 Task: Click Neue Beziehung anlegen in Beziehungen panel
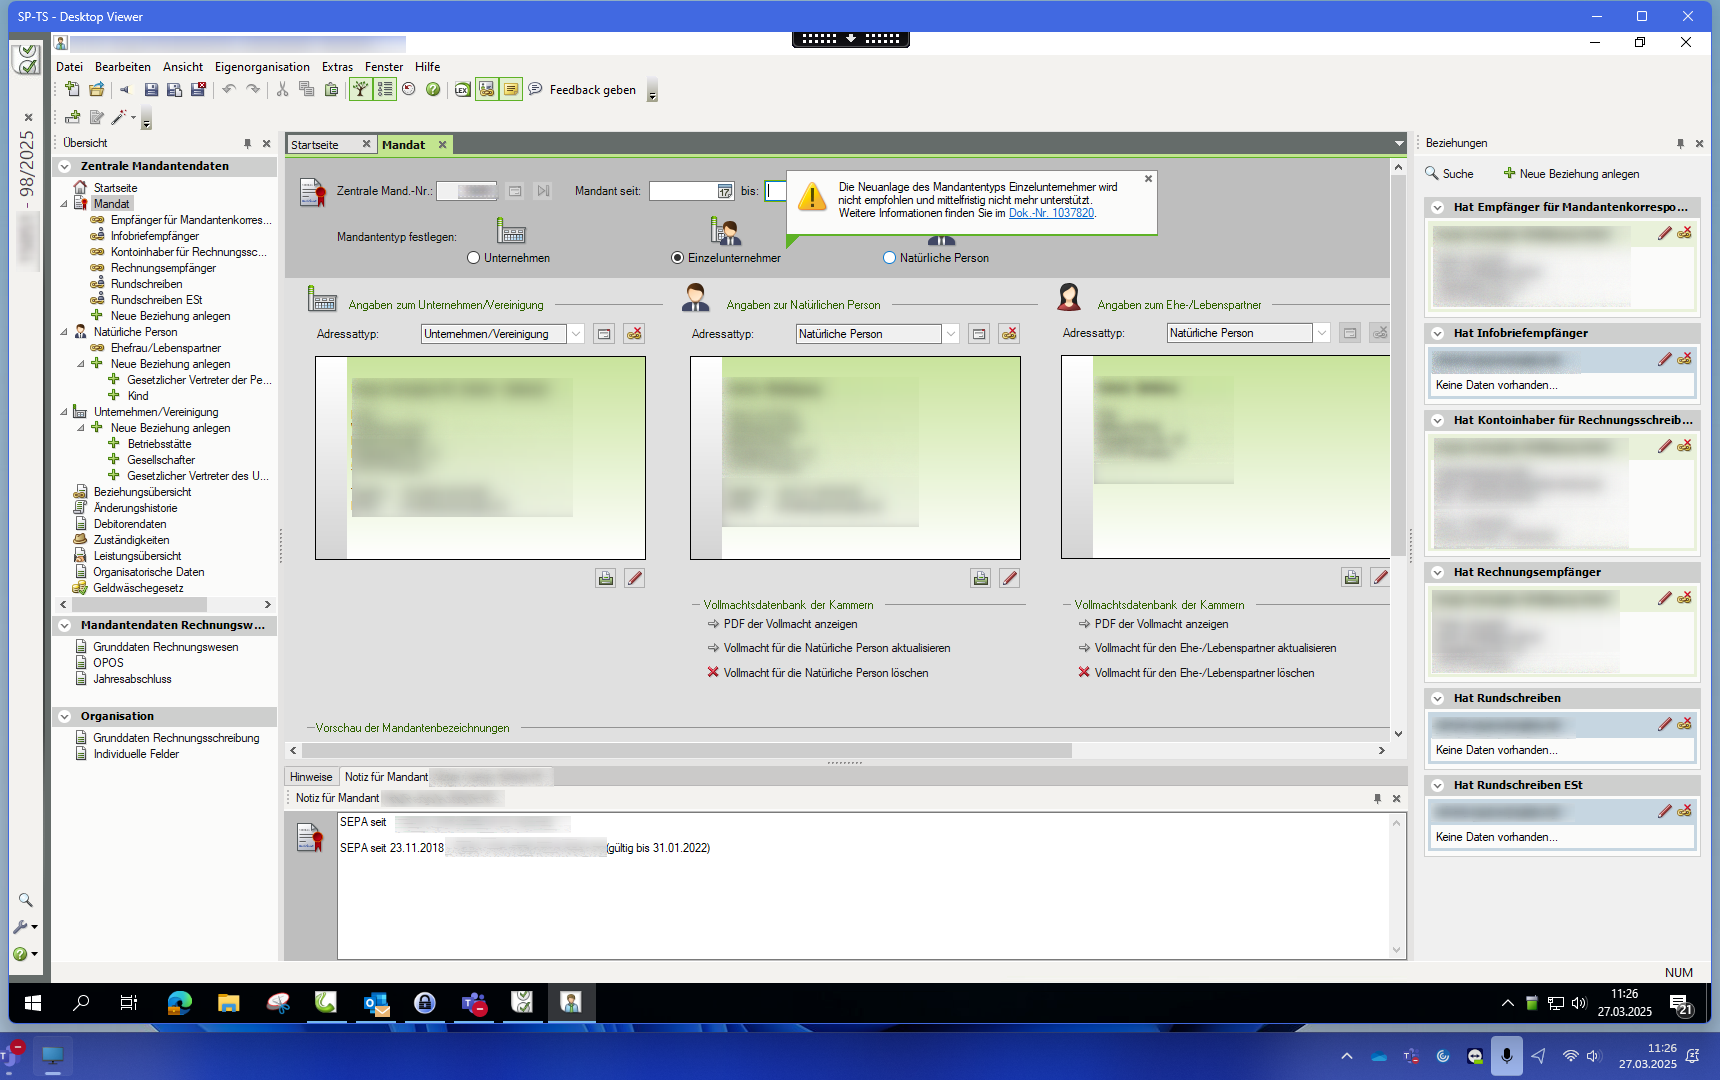(1571, 174)
